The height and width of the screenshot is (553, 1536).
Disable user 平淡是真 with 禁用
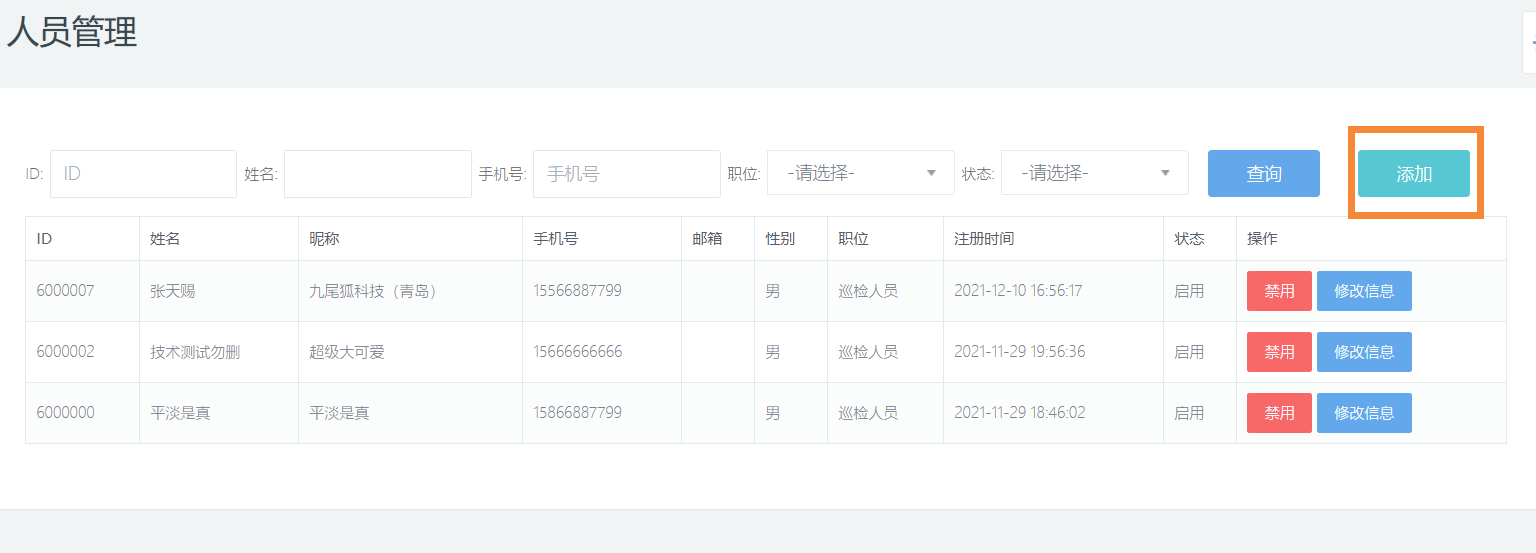click(x=1279, y=413)
